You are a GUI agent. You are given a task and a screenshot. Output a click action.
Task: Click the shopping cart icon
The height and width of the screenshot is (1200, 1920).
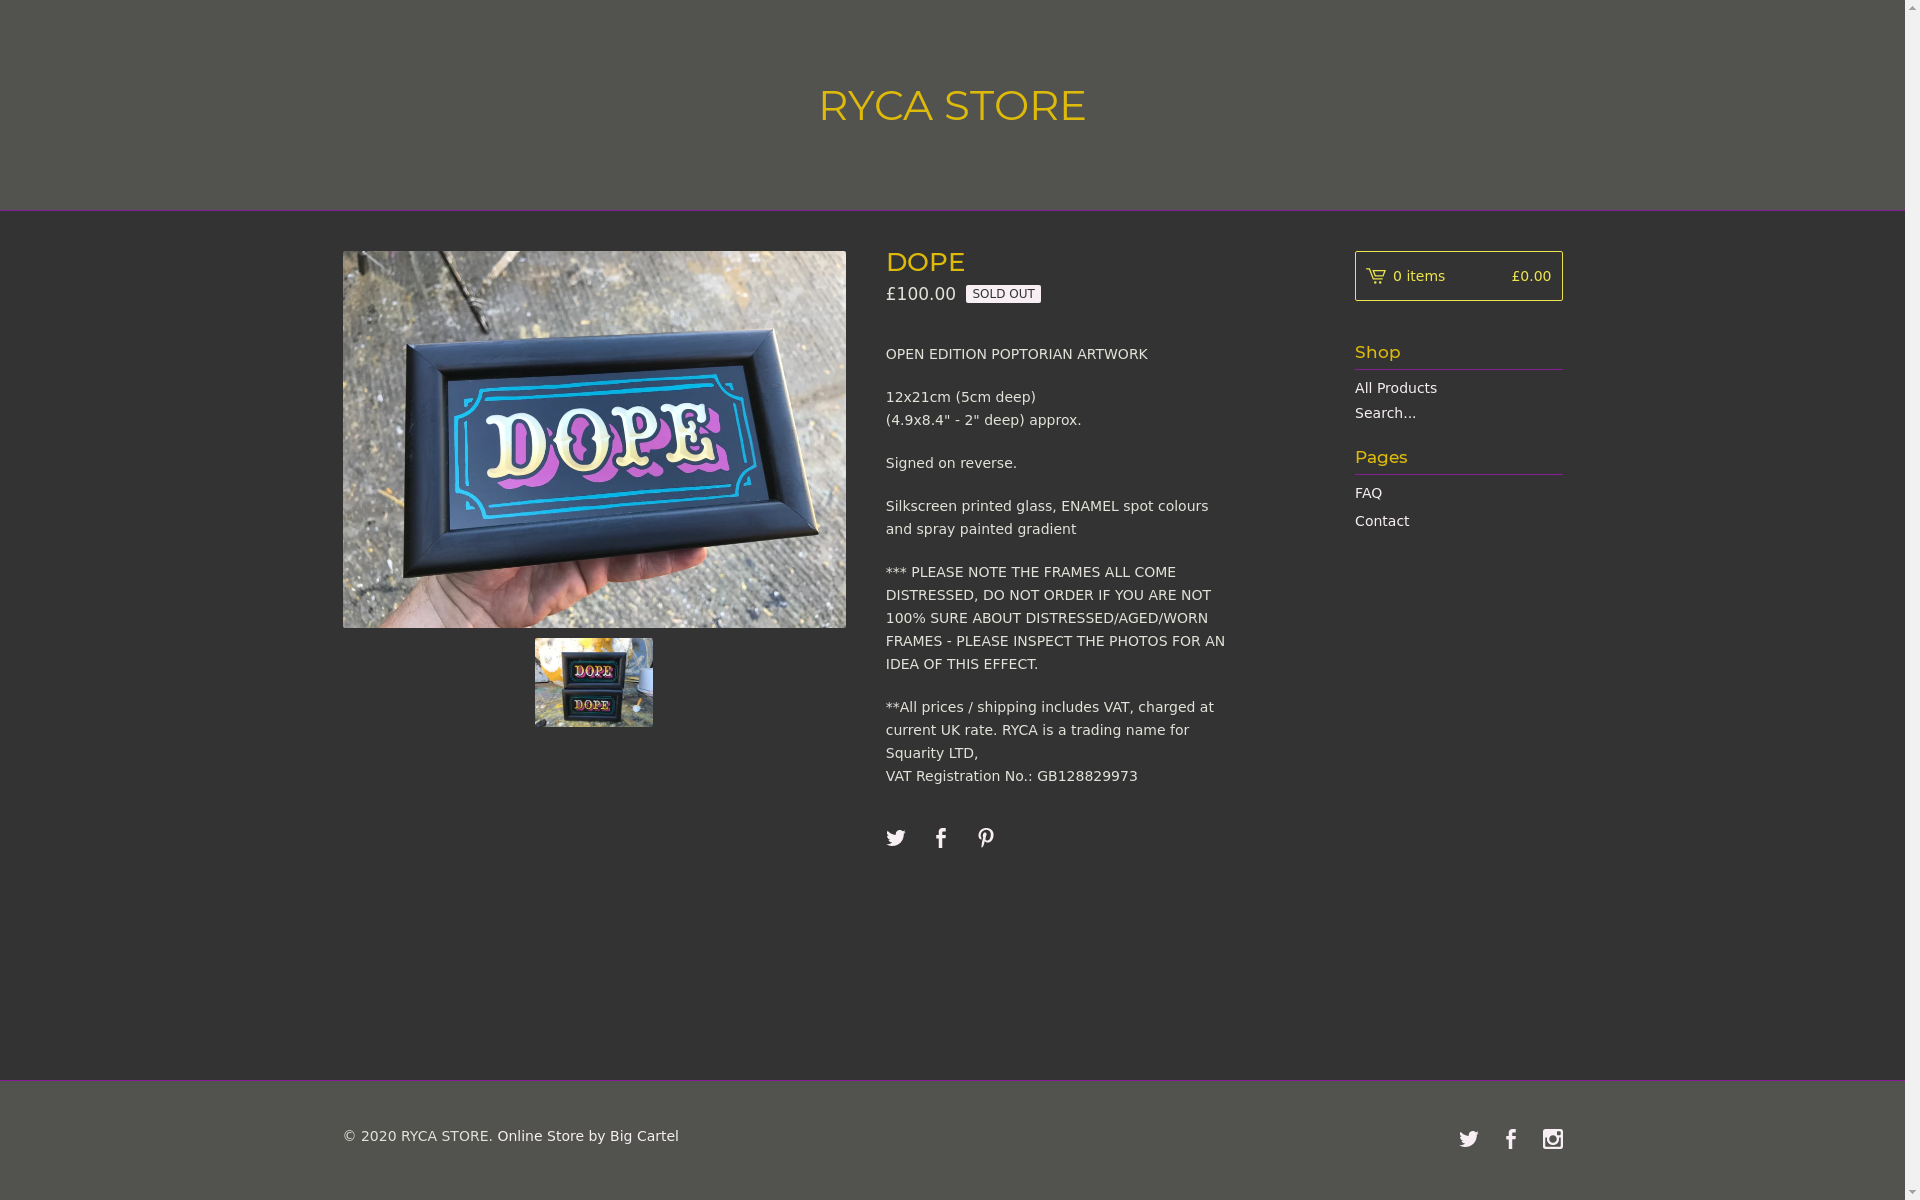tap(1376, 276)
